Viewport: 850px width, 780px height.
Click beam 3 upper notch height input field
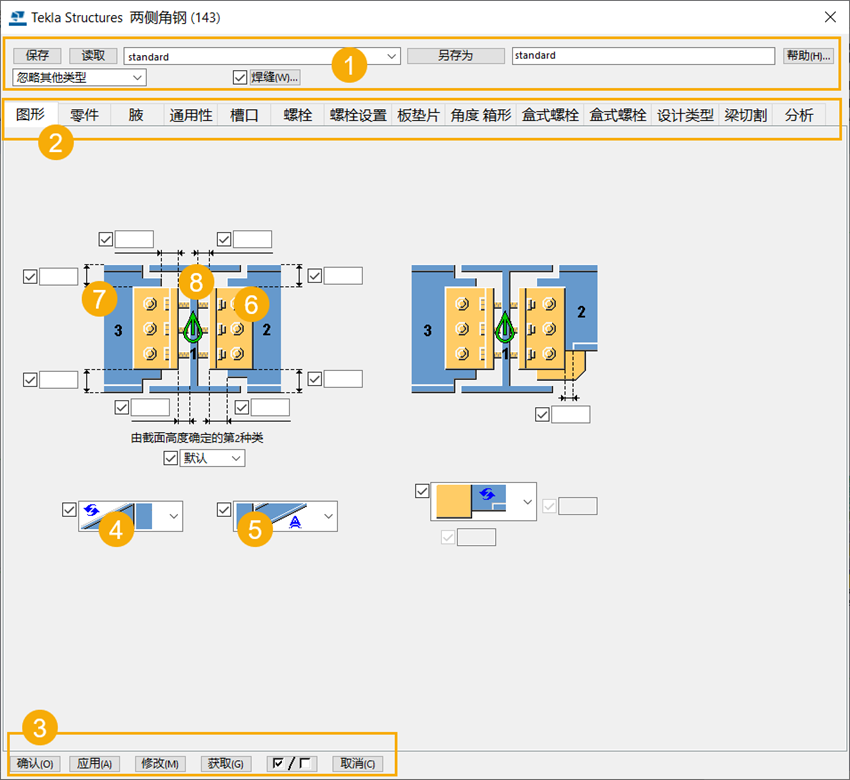(x=59, y=276)
